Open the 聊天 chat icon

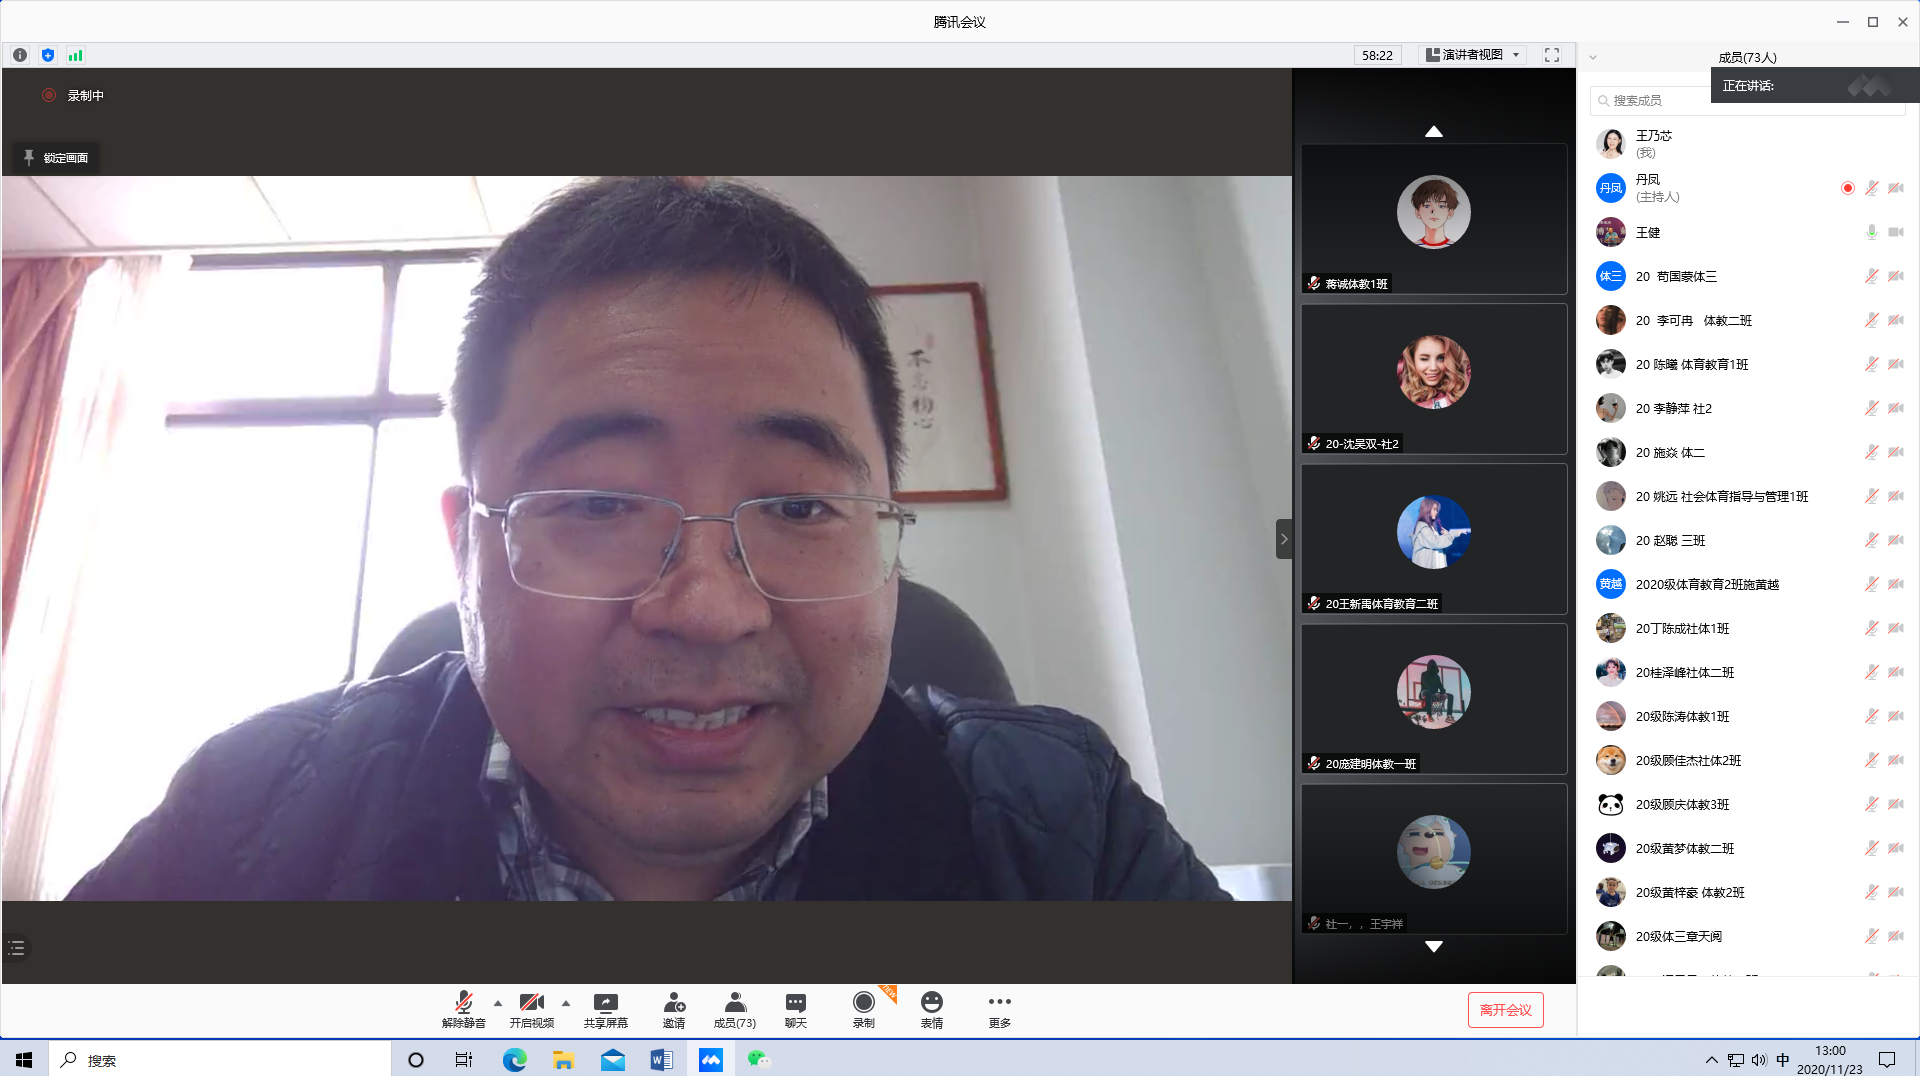click(796, 1009)
